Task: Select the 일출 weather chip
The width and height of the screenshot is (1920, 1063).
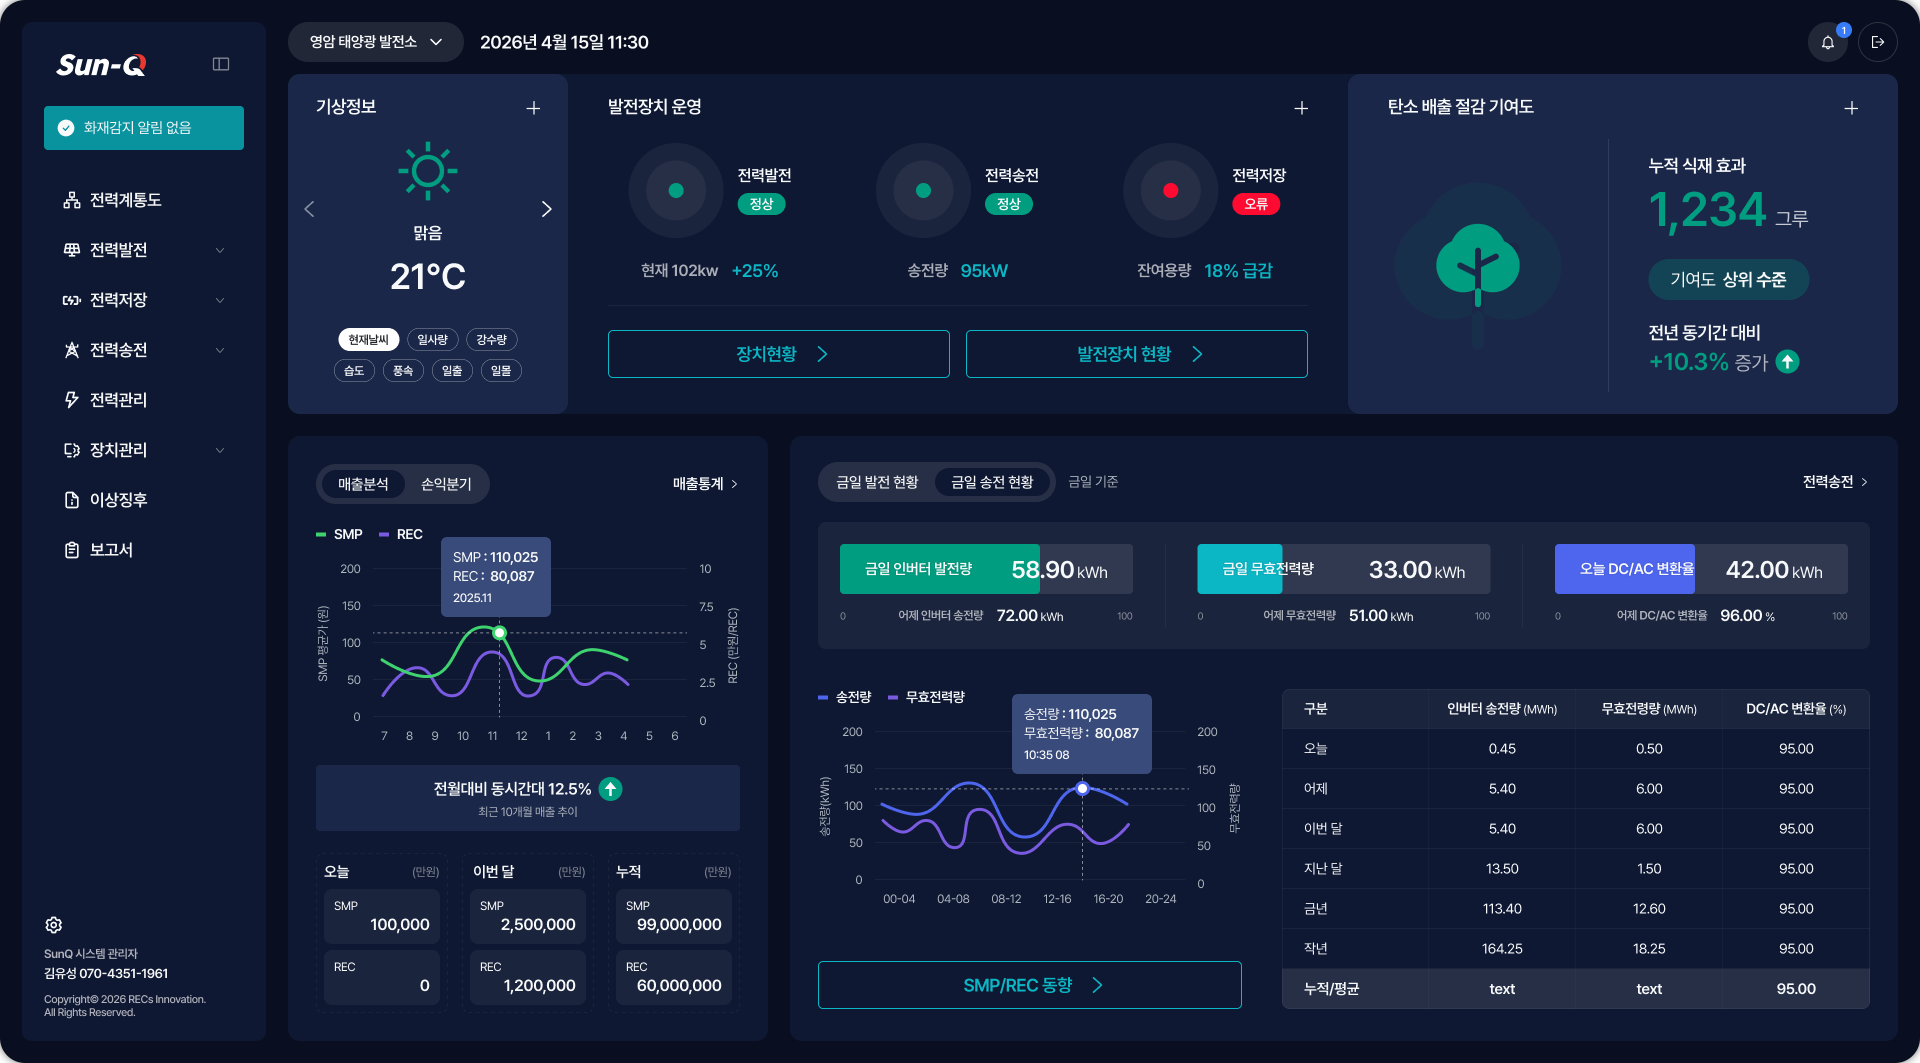Action: point(452,371)
